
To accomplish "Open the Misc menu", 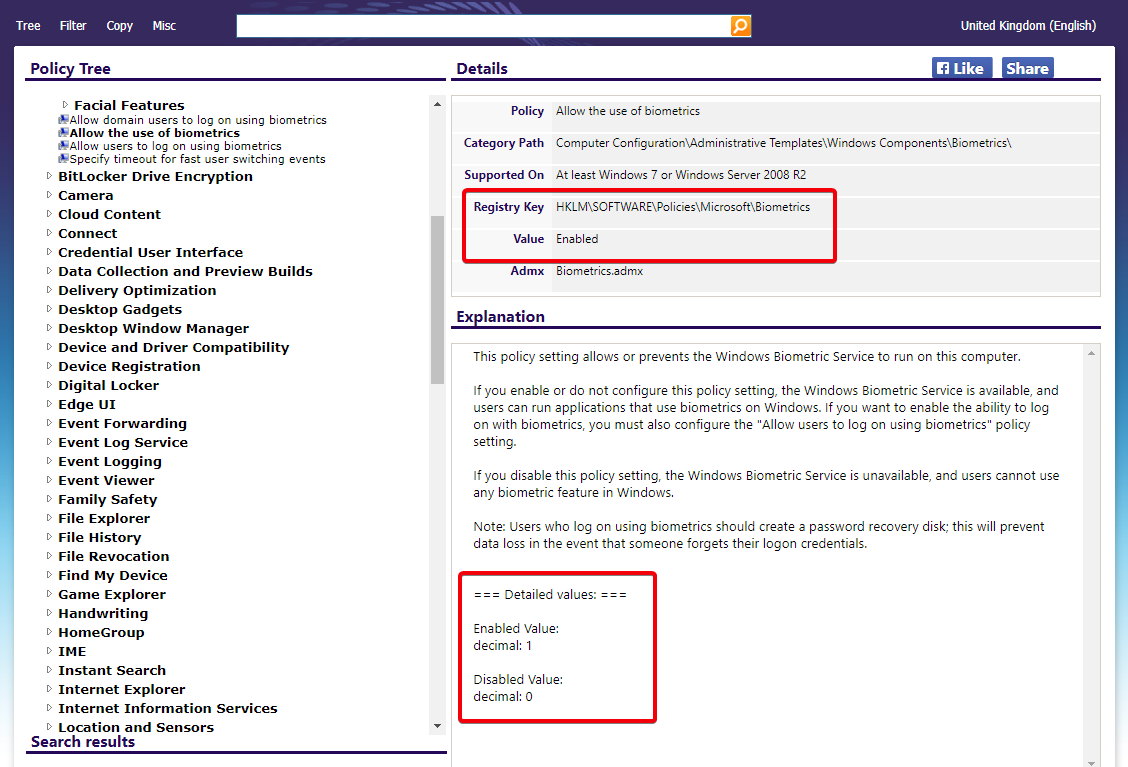I will [163, 25].
